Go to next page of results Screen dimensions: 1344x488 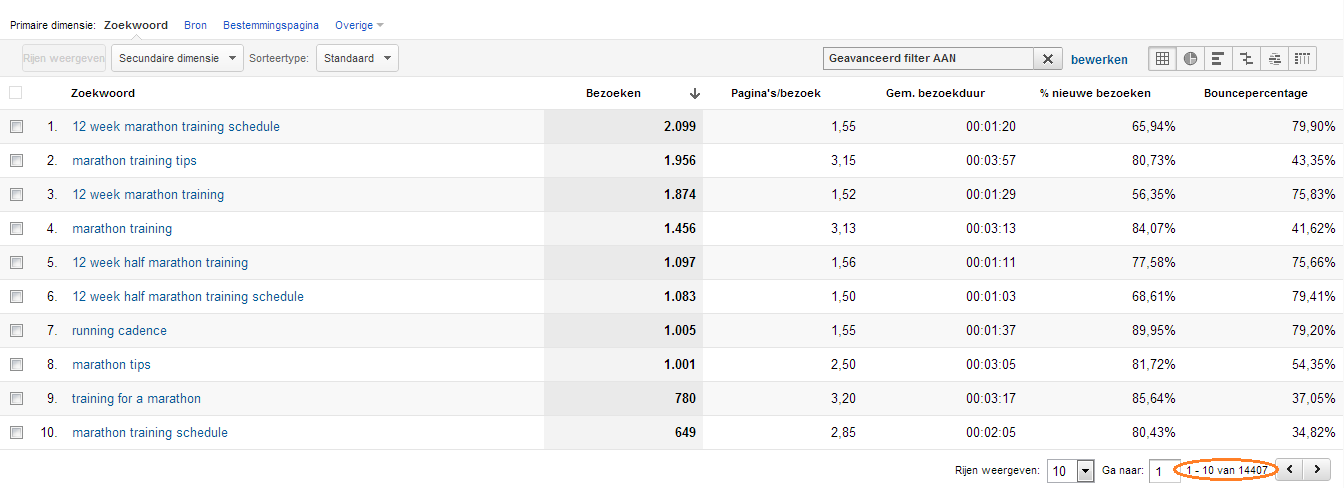(x=1318, y=469)
